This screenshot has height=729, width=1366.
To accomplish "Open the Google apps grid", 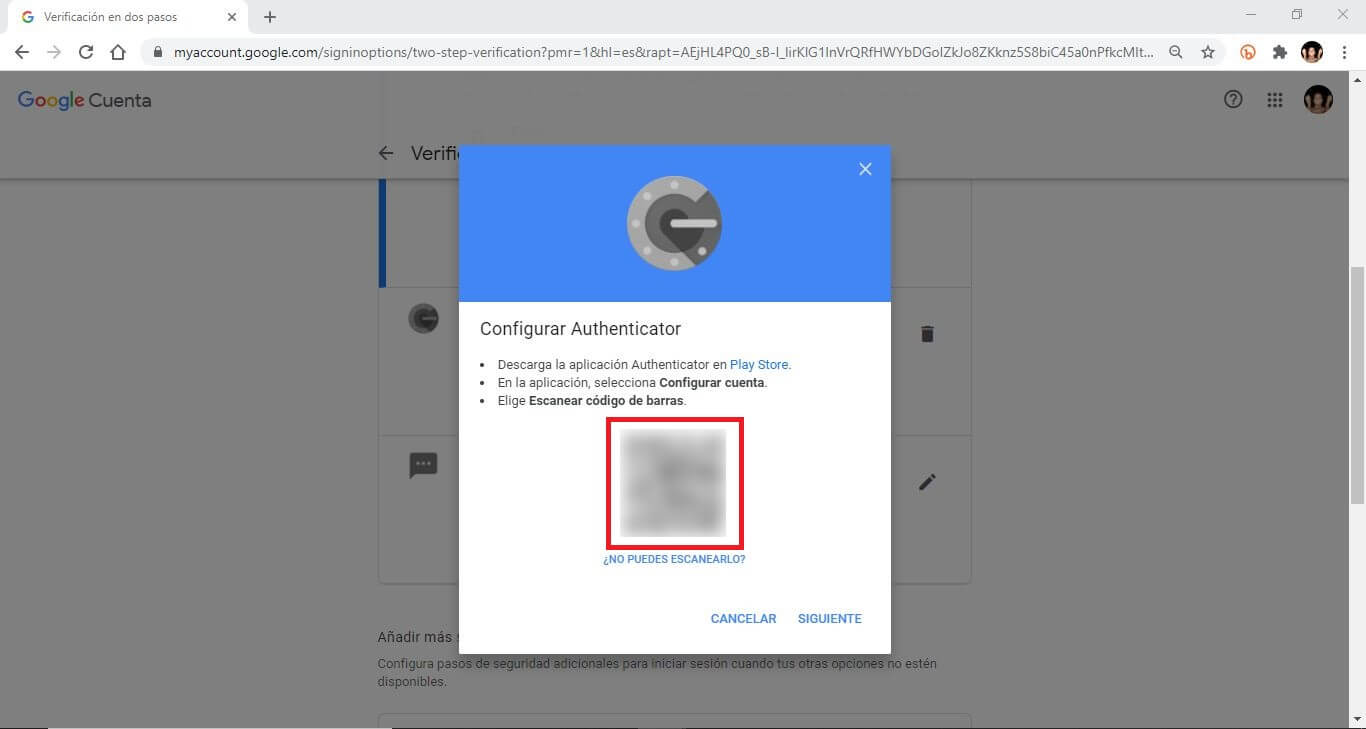I will [1275, 99].
